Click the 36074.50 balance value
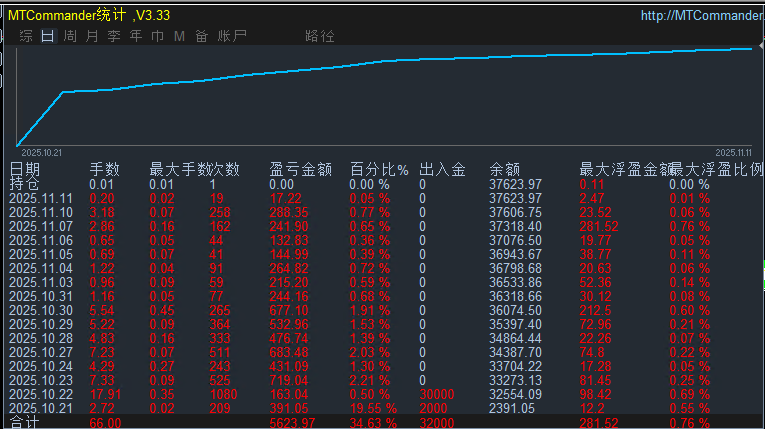Viewport: 765px width, 429px height. pyautogui.click(x=515, y=310)
